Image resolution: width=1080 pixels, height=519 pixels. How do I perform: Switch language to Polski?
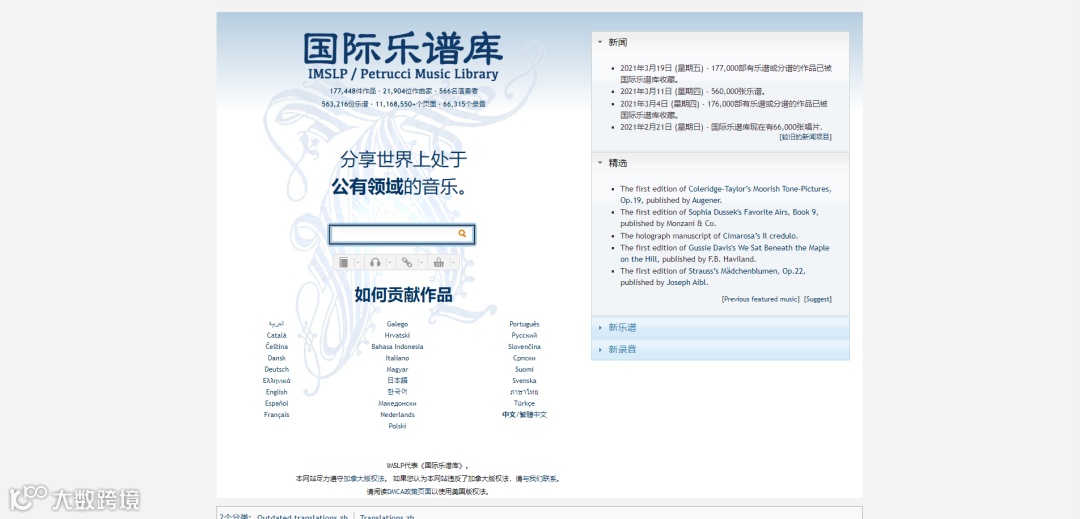397,426
